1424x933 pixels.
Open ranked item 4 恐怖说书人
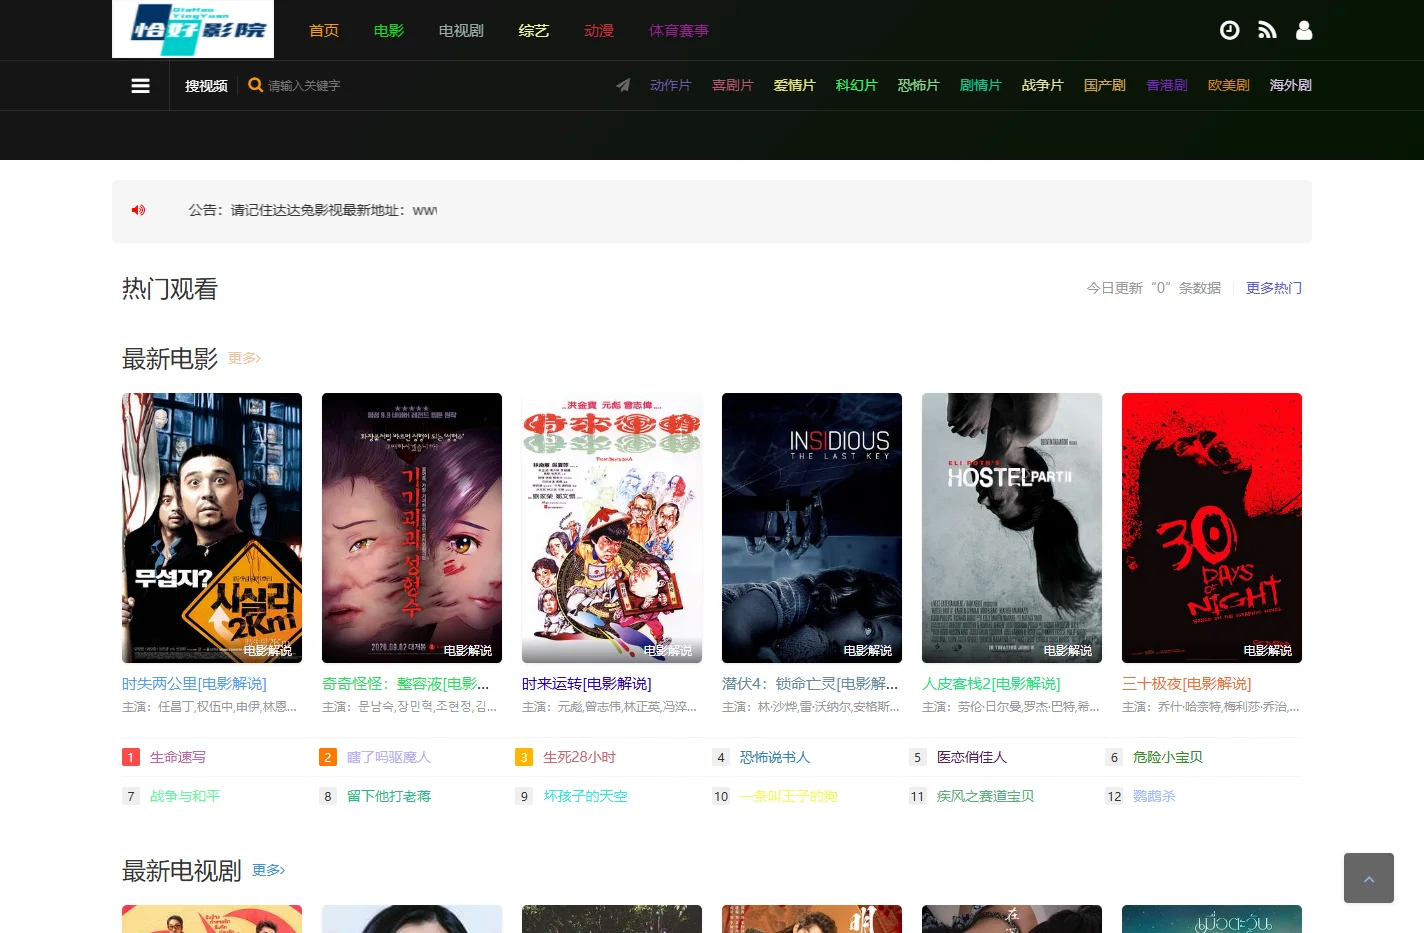(775, 757)
